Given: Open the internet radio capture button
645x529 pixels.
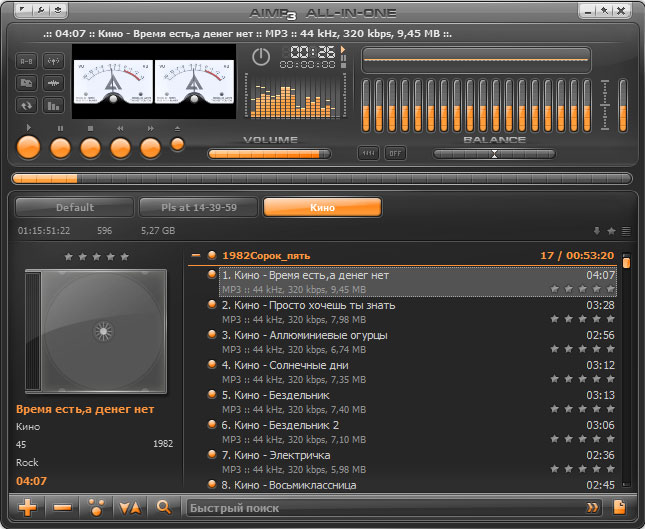Looking at the screenshot, I should click(53, 61).
